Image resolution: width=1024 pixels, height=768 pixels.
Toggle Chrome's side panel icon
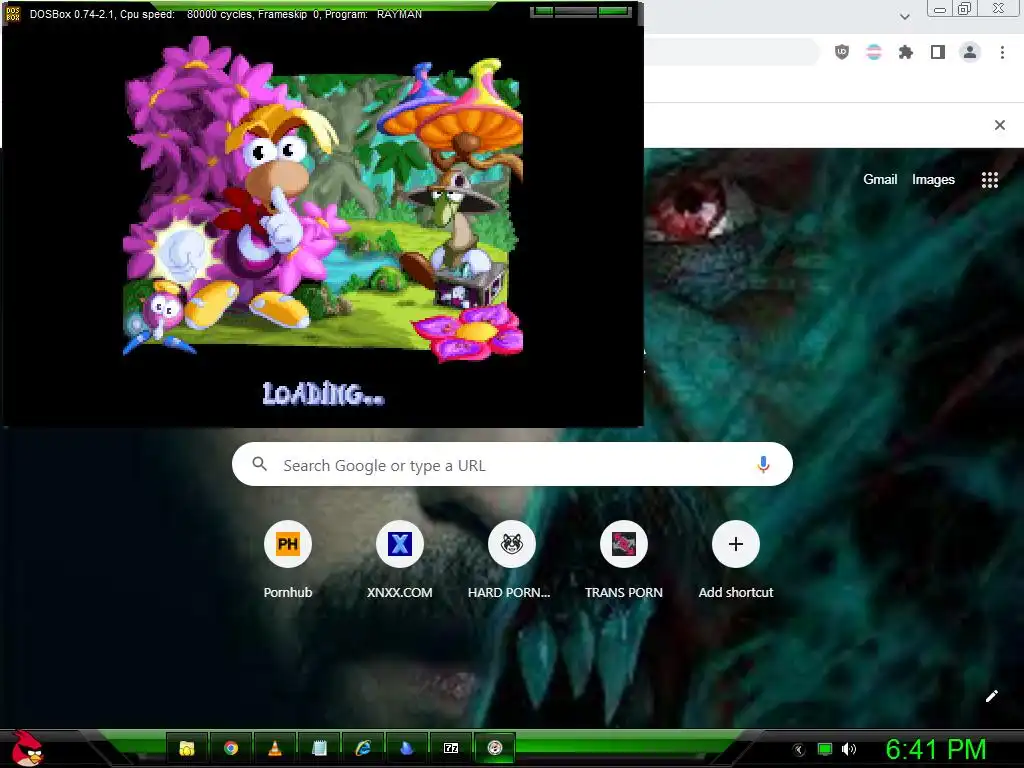coord(938,52)
